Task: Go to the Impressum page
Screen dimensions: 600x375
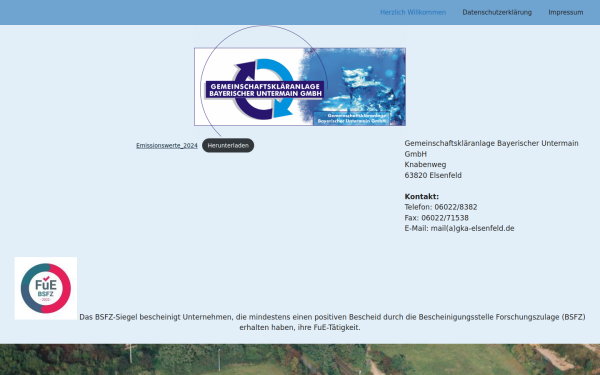Action: coord(566,12)
